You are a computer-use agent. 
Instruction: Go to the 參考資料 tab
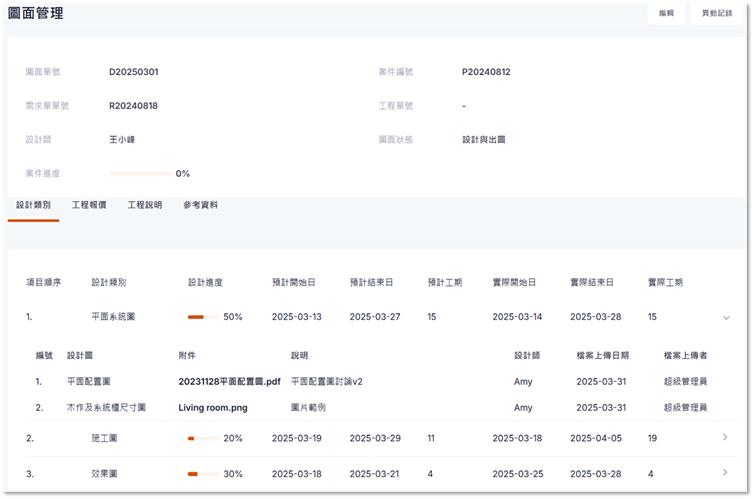(x=200, y=205)
